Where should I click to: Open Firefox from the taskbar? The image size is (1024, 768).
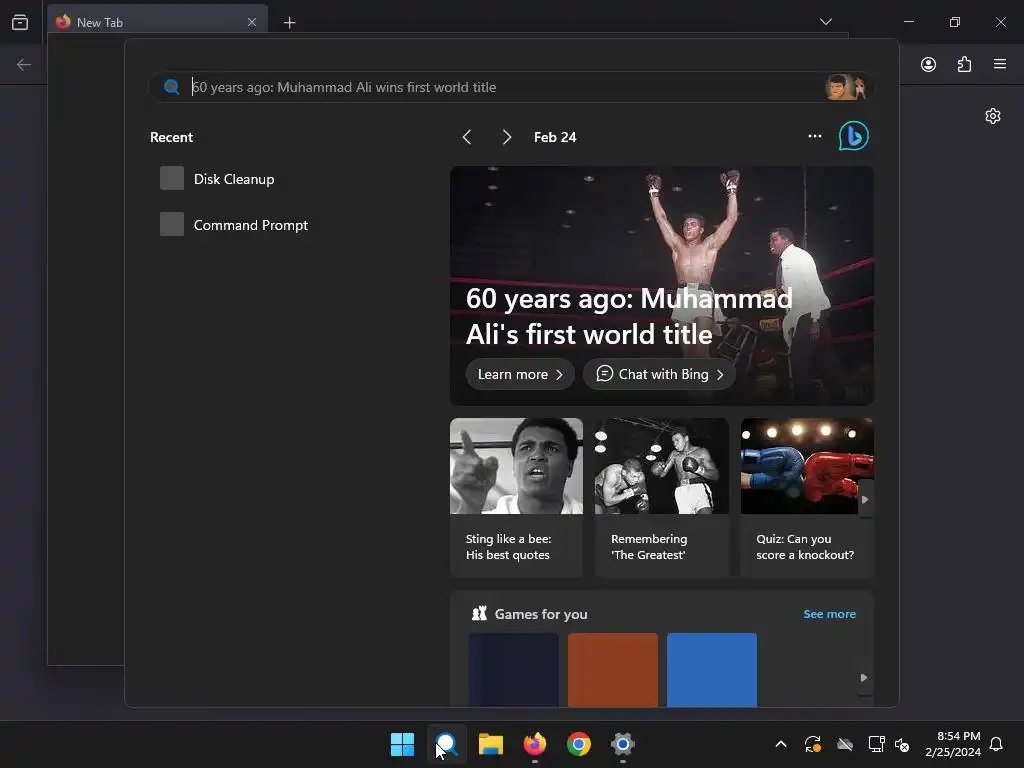[535, 744]
